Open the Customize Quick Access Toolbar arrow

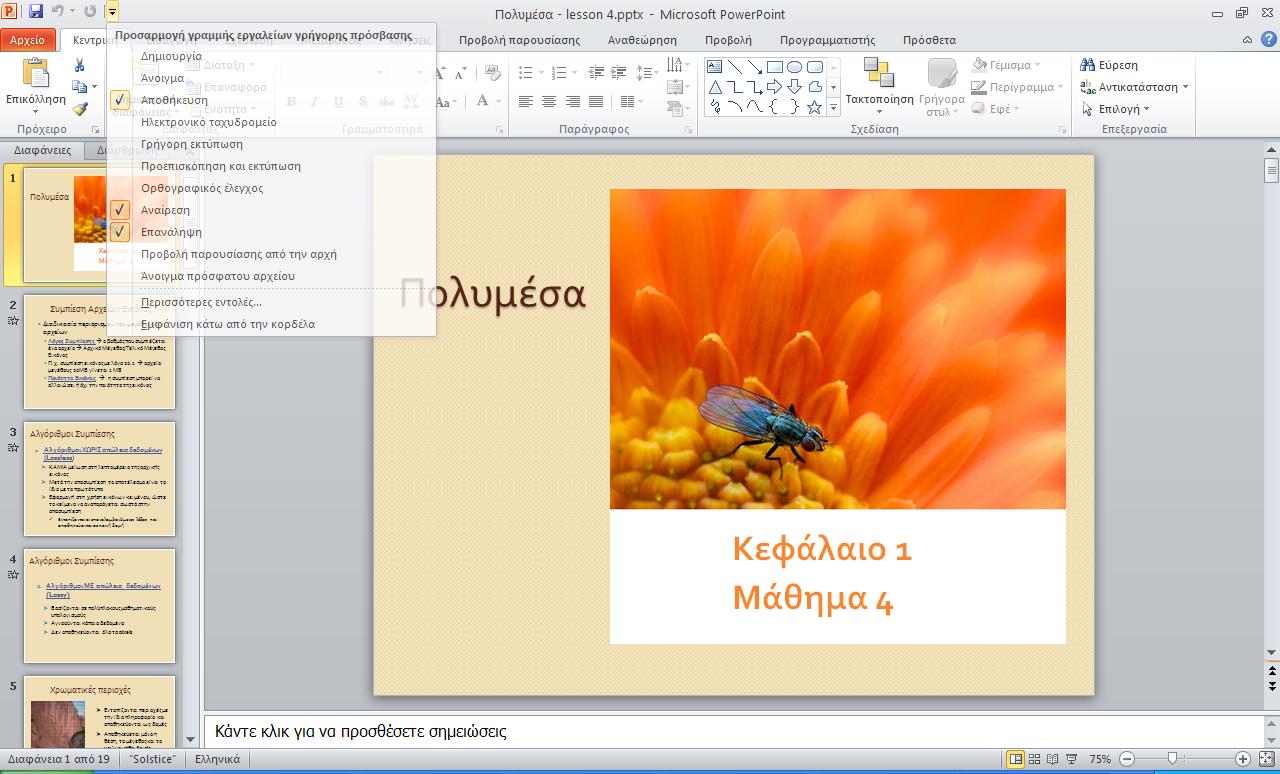click(x=112, y=11)
